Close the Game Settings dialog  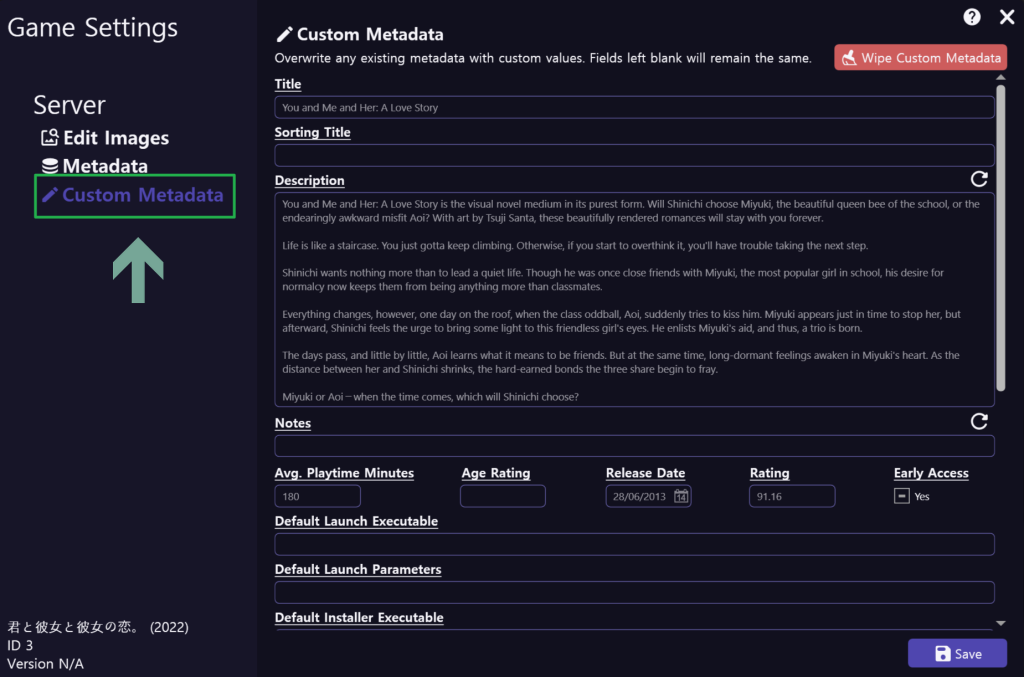coord(1003,17)
